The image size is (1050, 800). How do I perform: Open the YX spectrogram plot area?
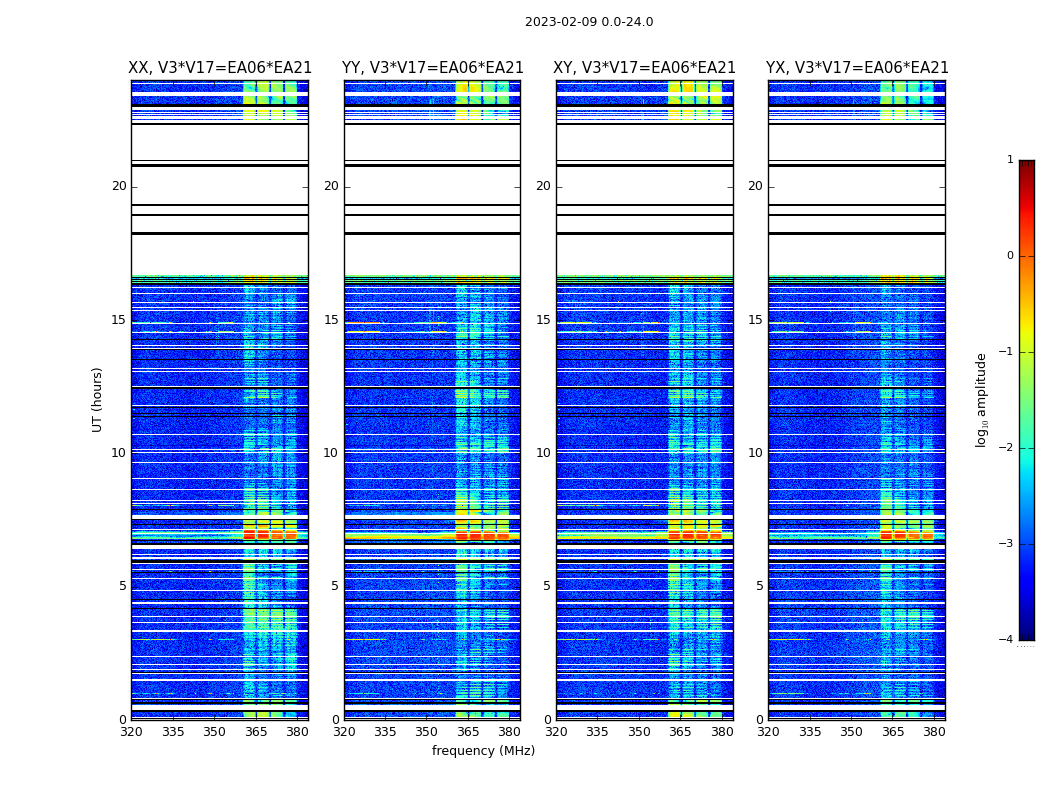857,400
